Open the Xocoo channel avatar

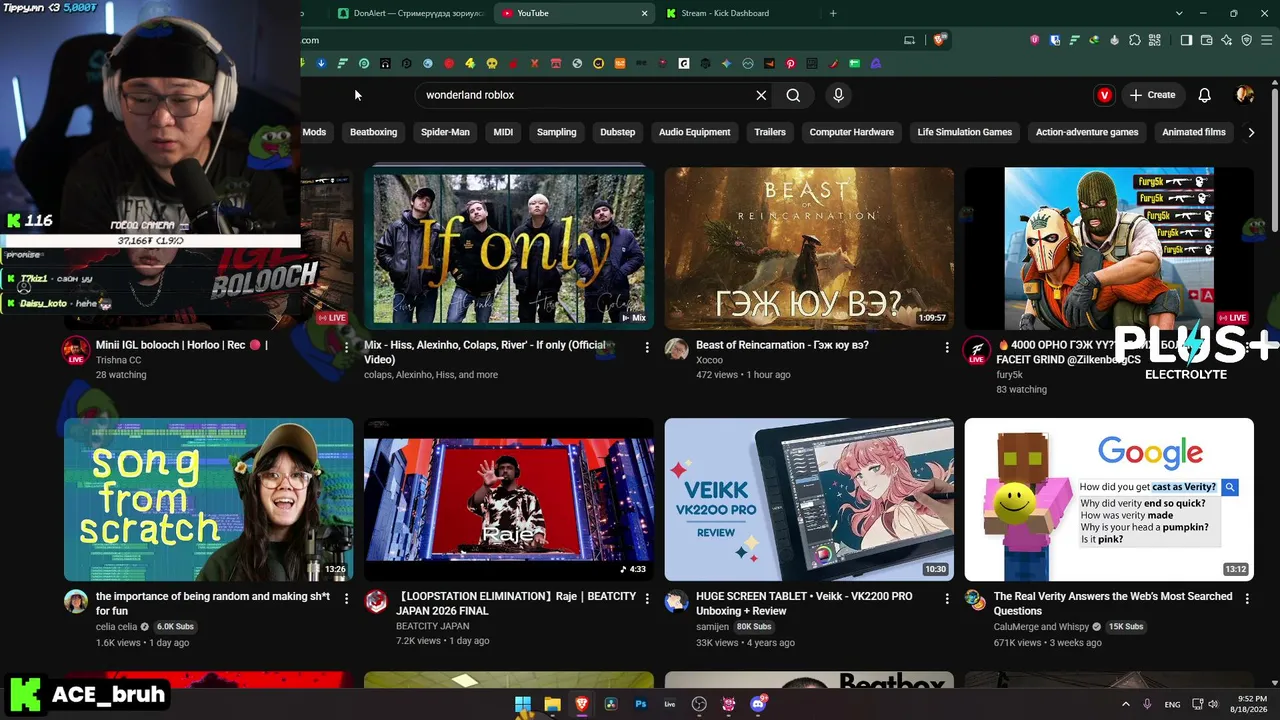pyautogui.click(x=677, y=349)
